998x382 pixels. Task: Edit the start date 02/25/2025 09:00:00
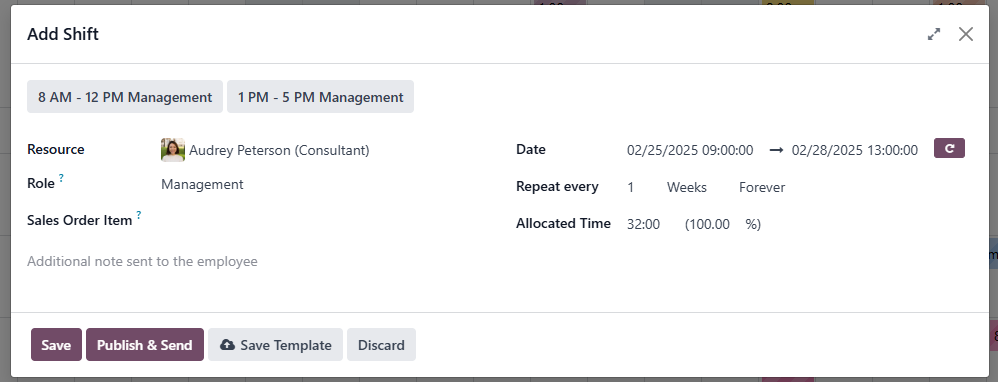pyautogui.click(x=690, y=150)
